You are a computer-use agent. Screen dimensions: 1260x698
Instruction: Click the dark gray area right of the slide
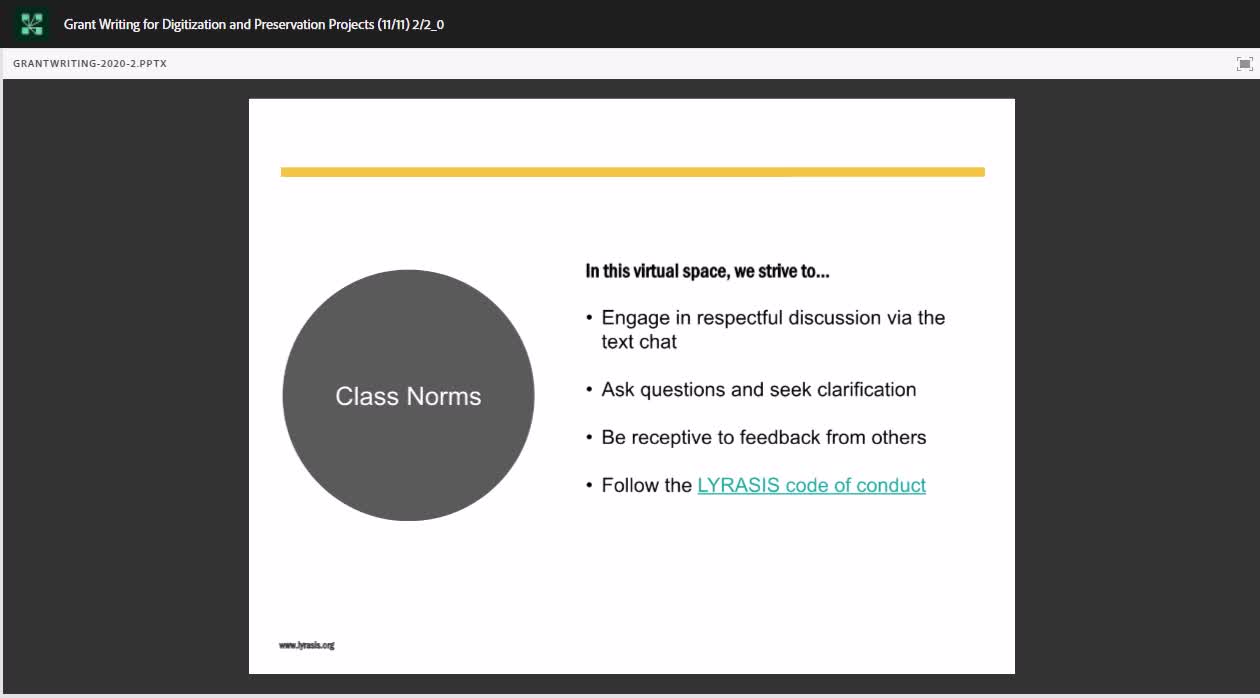[x=1136, y=385]
